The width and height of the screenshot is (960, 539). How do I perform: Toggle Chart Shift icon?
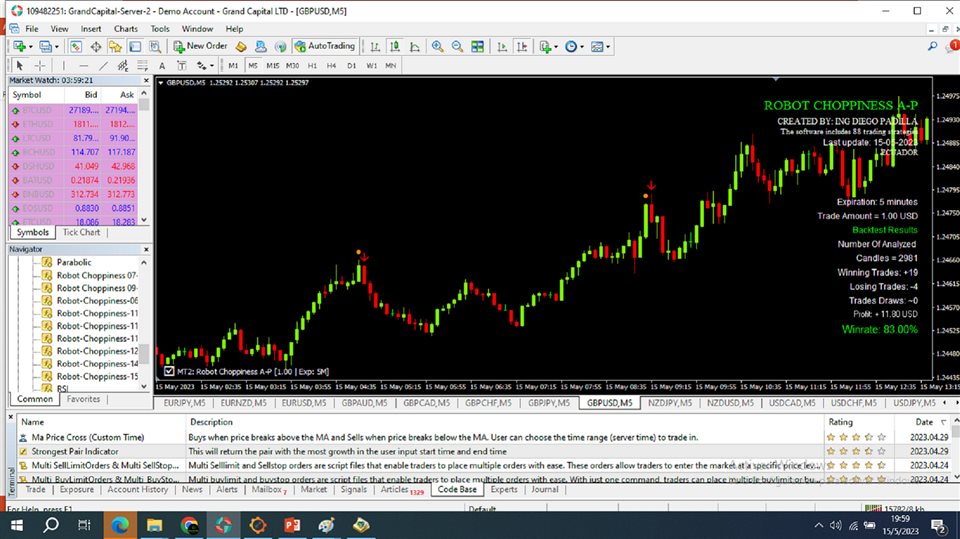coord(522,47)
